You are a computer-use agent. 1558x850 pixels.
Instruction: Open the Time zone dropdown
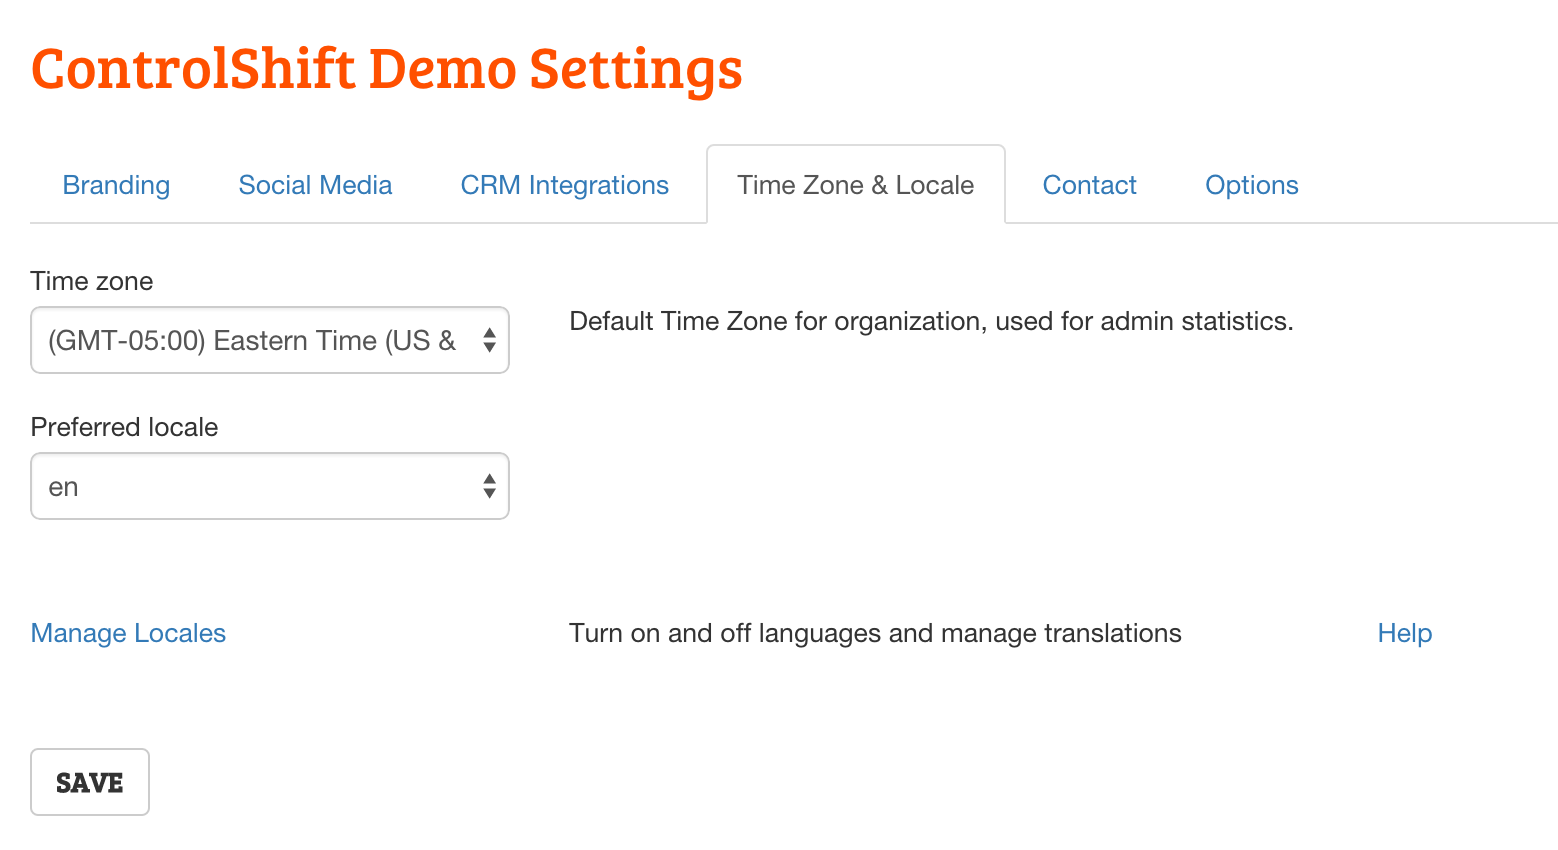click(270, 340)
